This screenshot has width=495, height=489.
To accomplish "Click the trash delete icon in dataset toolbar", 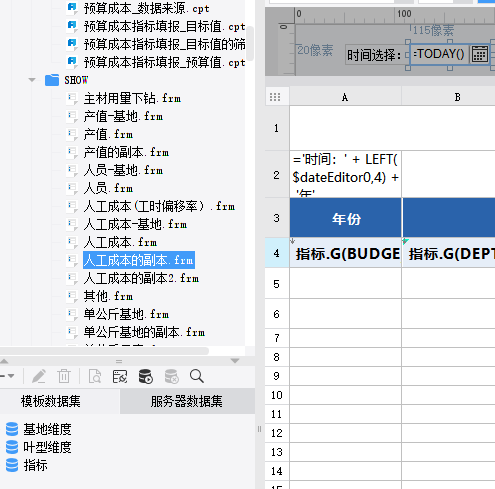I will coord(64,376).
